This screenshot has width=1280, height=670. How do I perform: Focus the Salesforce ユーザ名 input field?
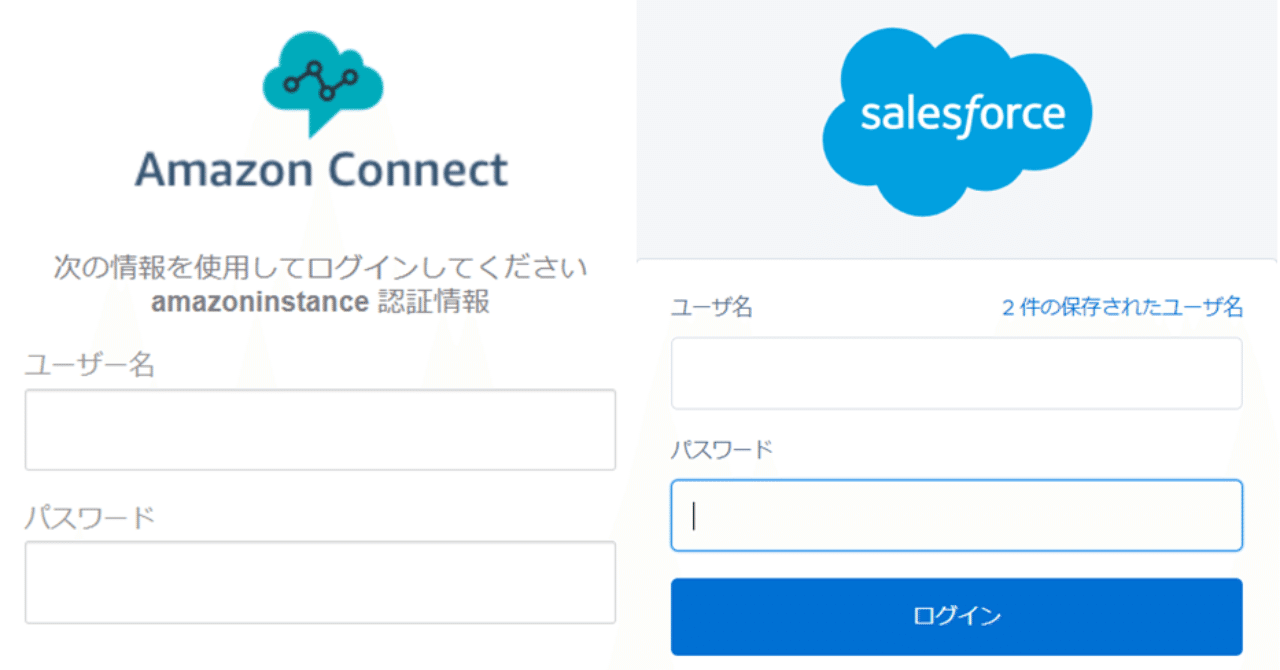point(956,373)
